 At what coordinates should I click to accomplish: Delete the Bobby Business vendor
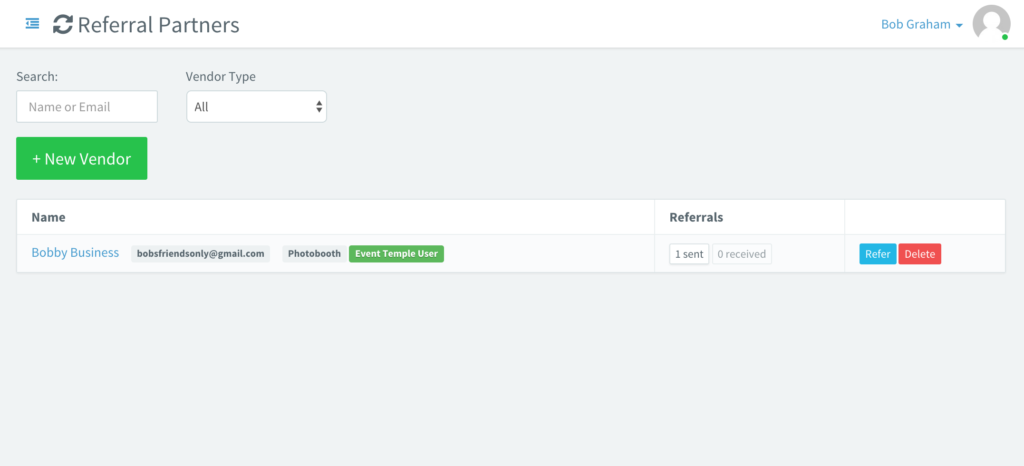point(919,254)
